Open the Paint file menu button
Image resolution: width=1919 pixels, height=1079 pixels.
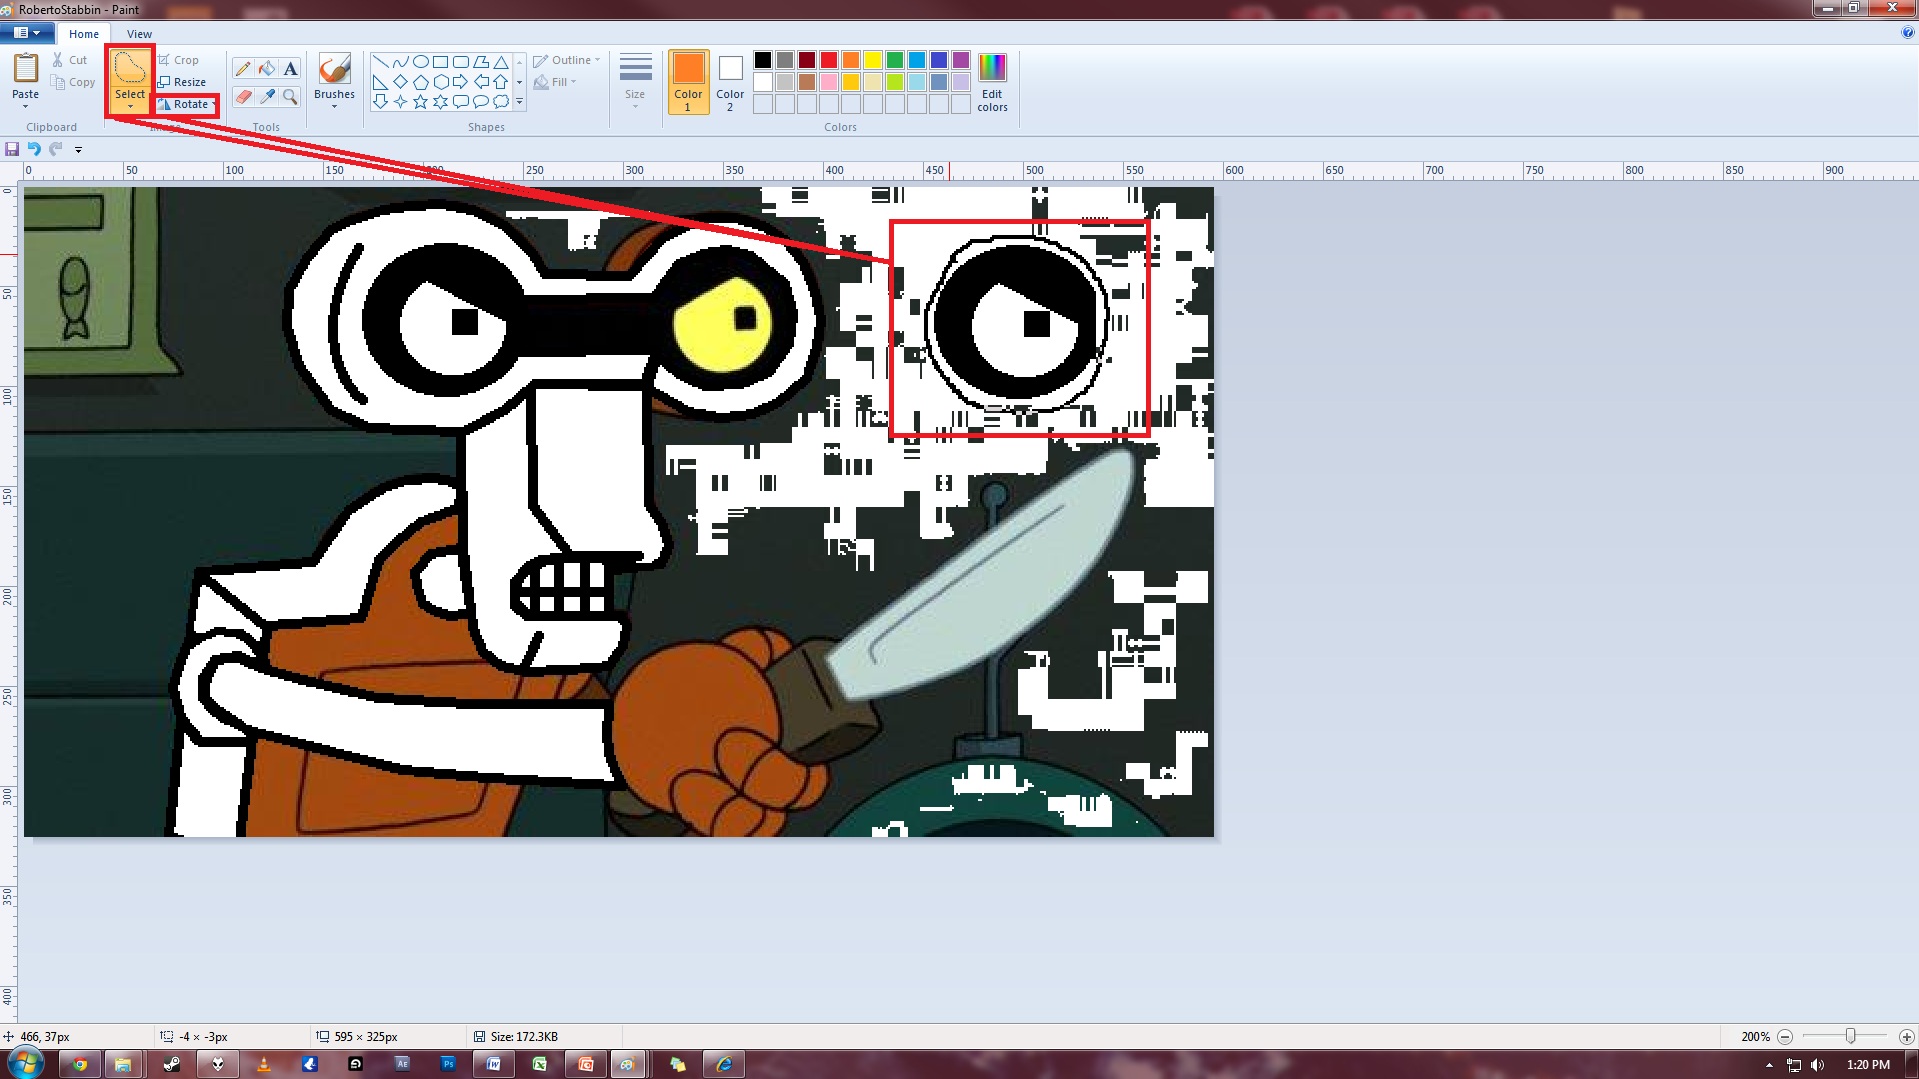tap(27, 33)
